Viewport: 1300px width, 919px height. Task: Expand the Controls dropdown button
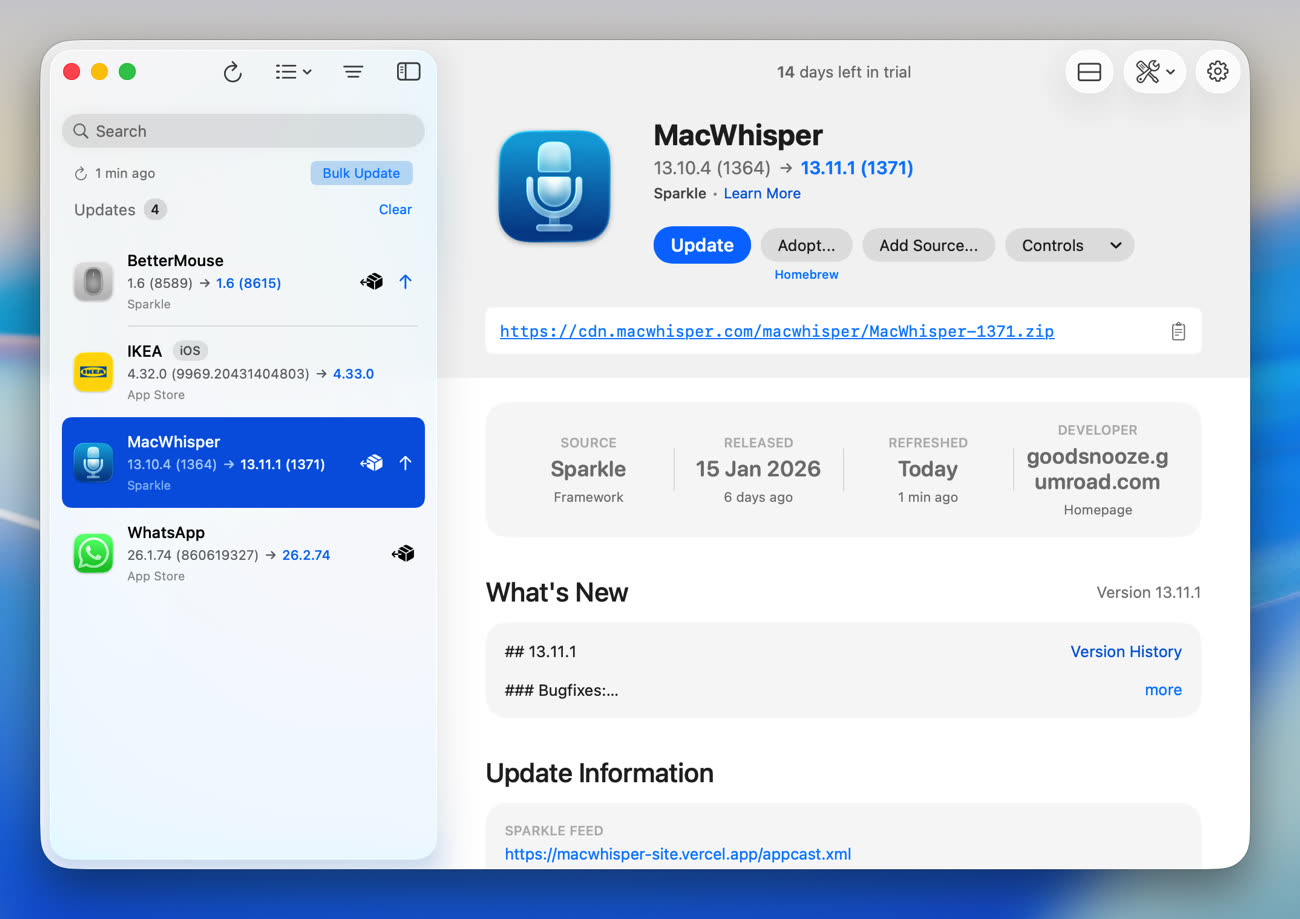(1069, 245)
